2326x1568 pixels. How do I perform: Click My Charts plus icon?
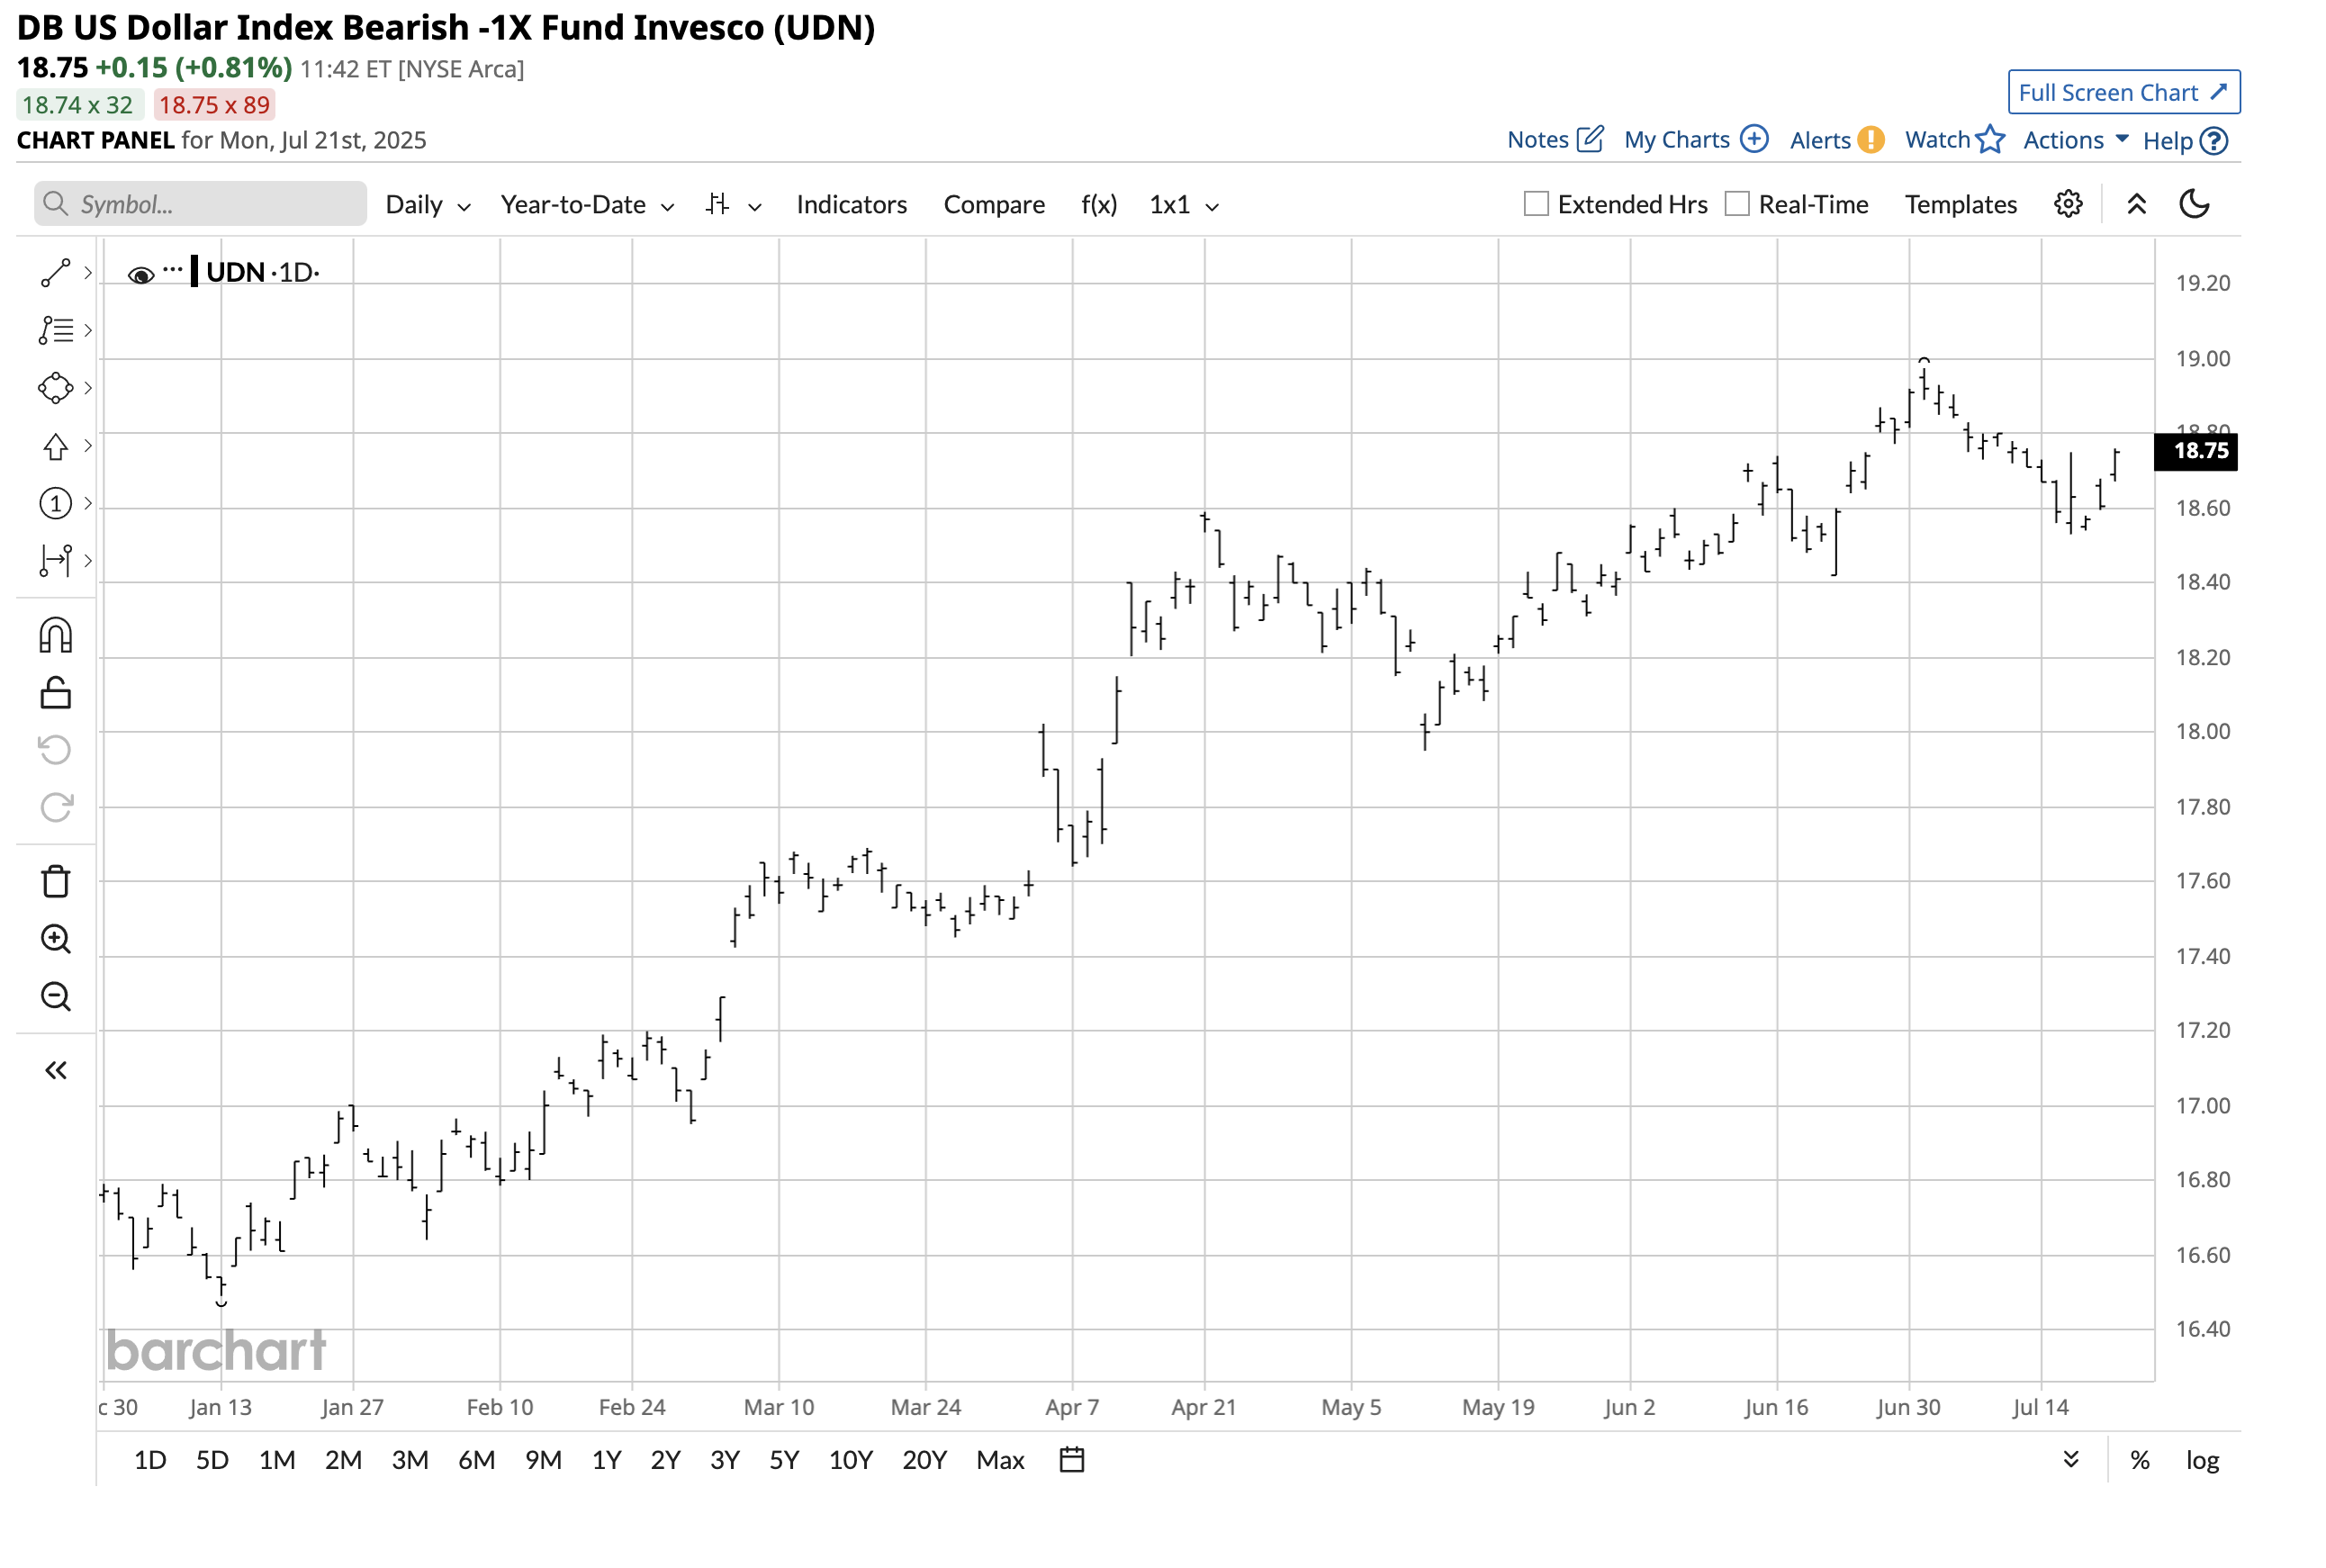[1754, 138]
